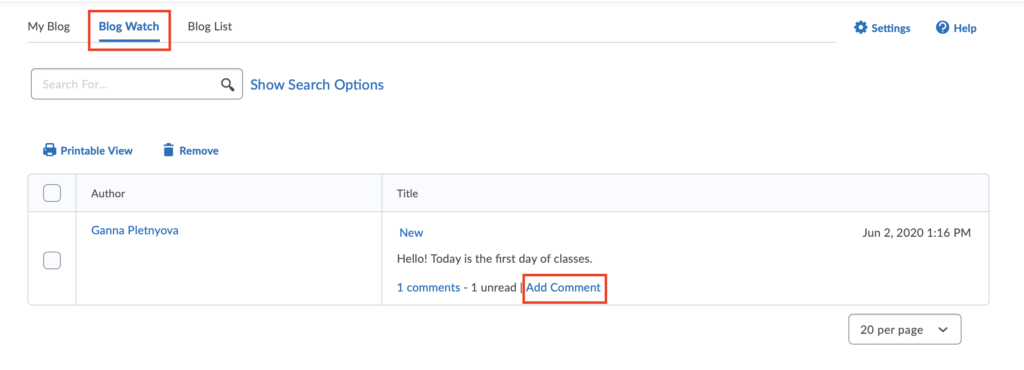The image size is (1024, 370).
Task: Click the Author column header
Action: [108, 194]
